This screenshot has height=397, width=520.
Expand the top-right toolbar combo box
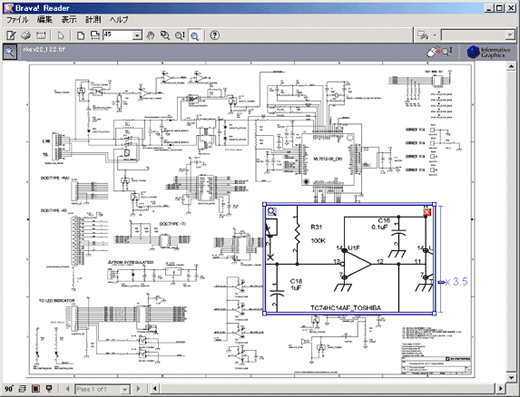point(510,35)
